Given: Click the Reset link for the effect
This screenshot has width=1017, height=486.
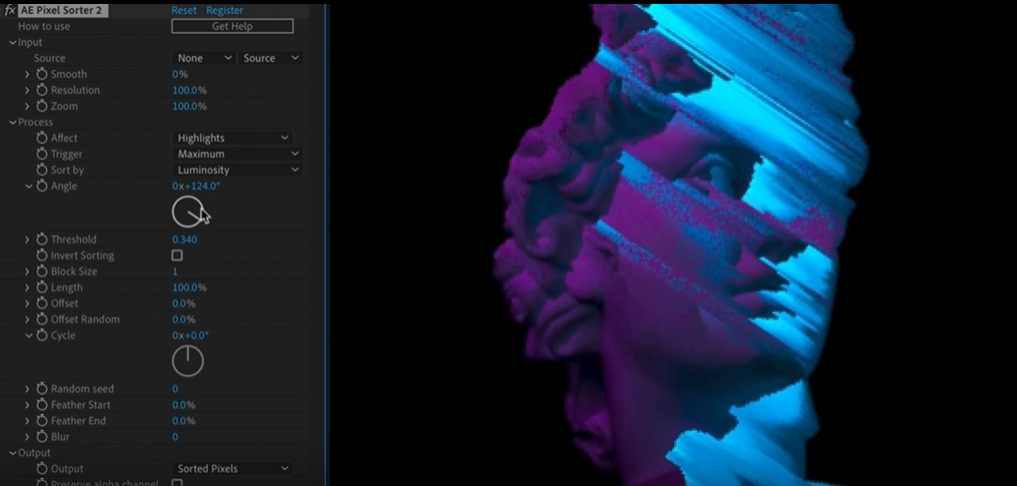Looking at the screenshot, I should [x=184, y=10].
